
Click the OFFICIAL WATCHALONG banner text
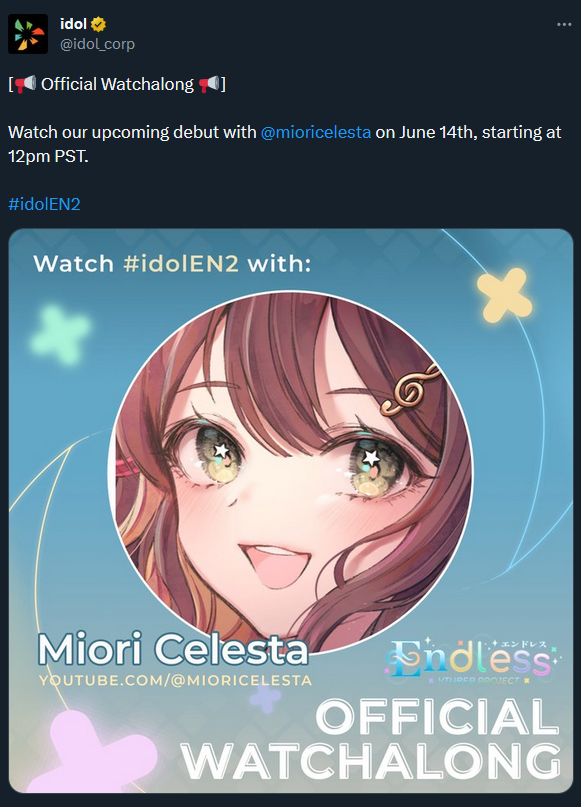coord(372,739)
